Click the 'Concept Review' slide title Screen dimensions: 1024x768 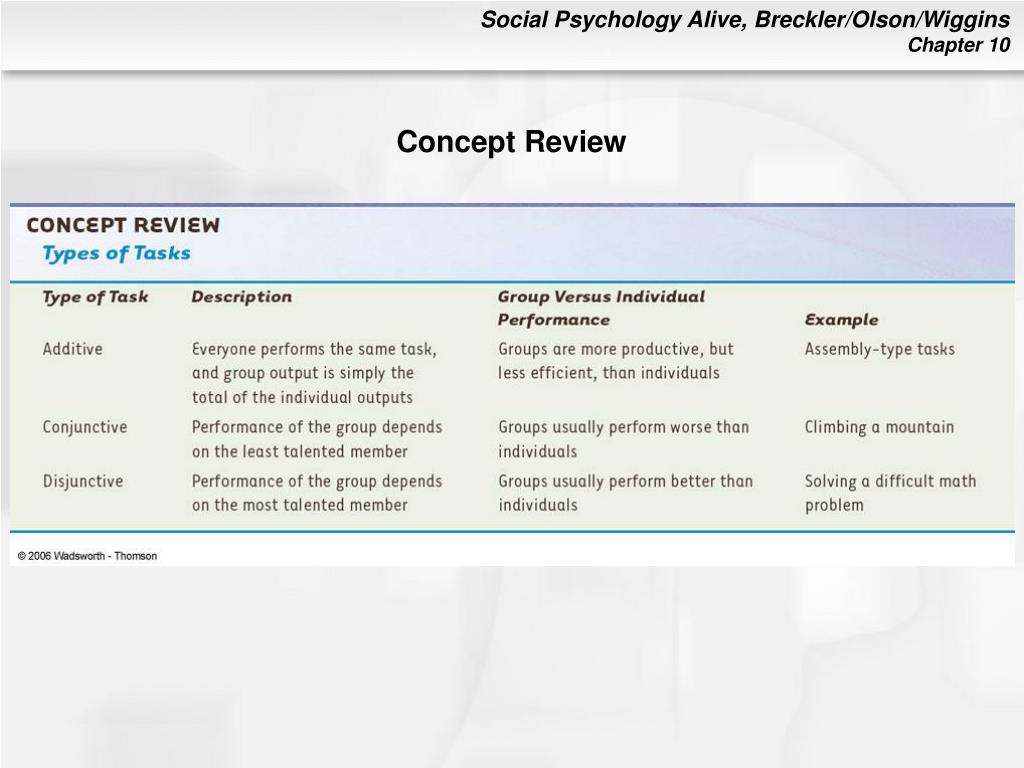tap(511, 142)
